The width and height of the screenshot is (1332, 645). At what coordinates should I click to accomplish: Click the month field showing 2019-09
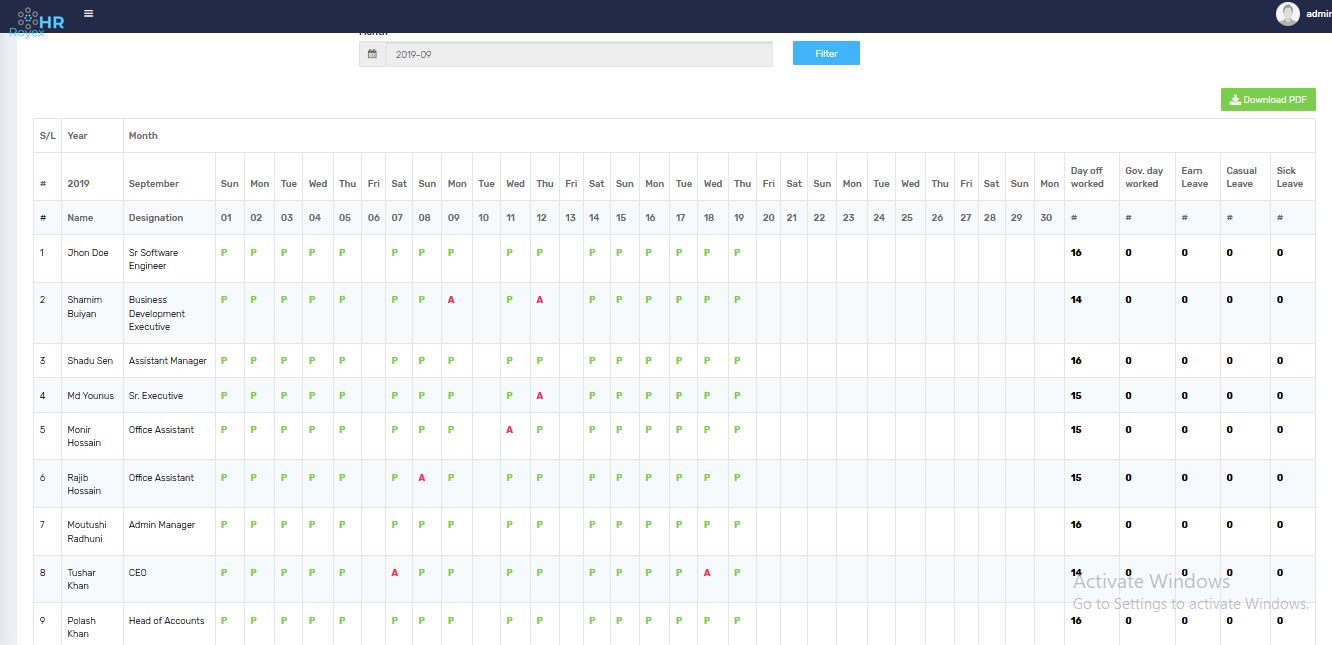click(x=578, y=54)
